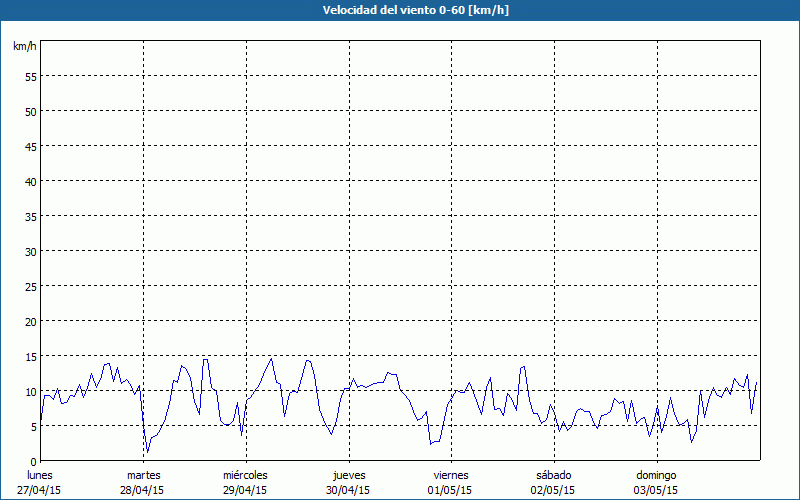Click the date 02/05/15 under sábado
Screen dimensions: 800x500
pyautogui.click(x=553, y=490)
